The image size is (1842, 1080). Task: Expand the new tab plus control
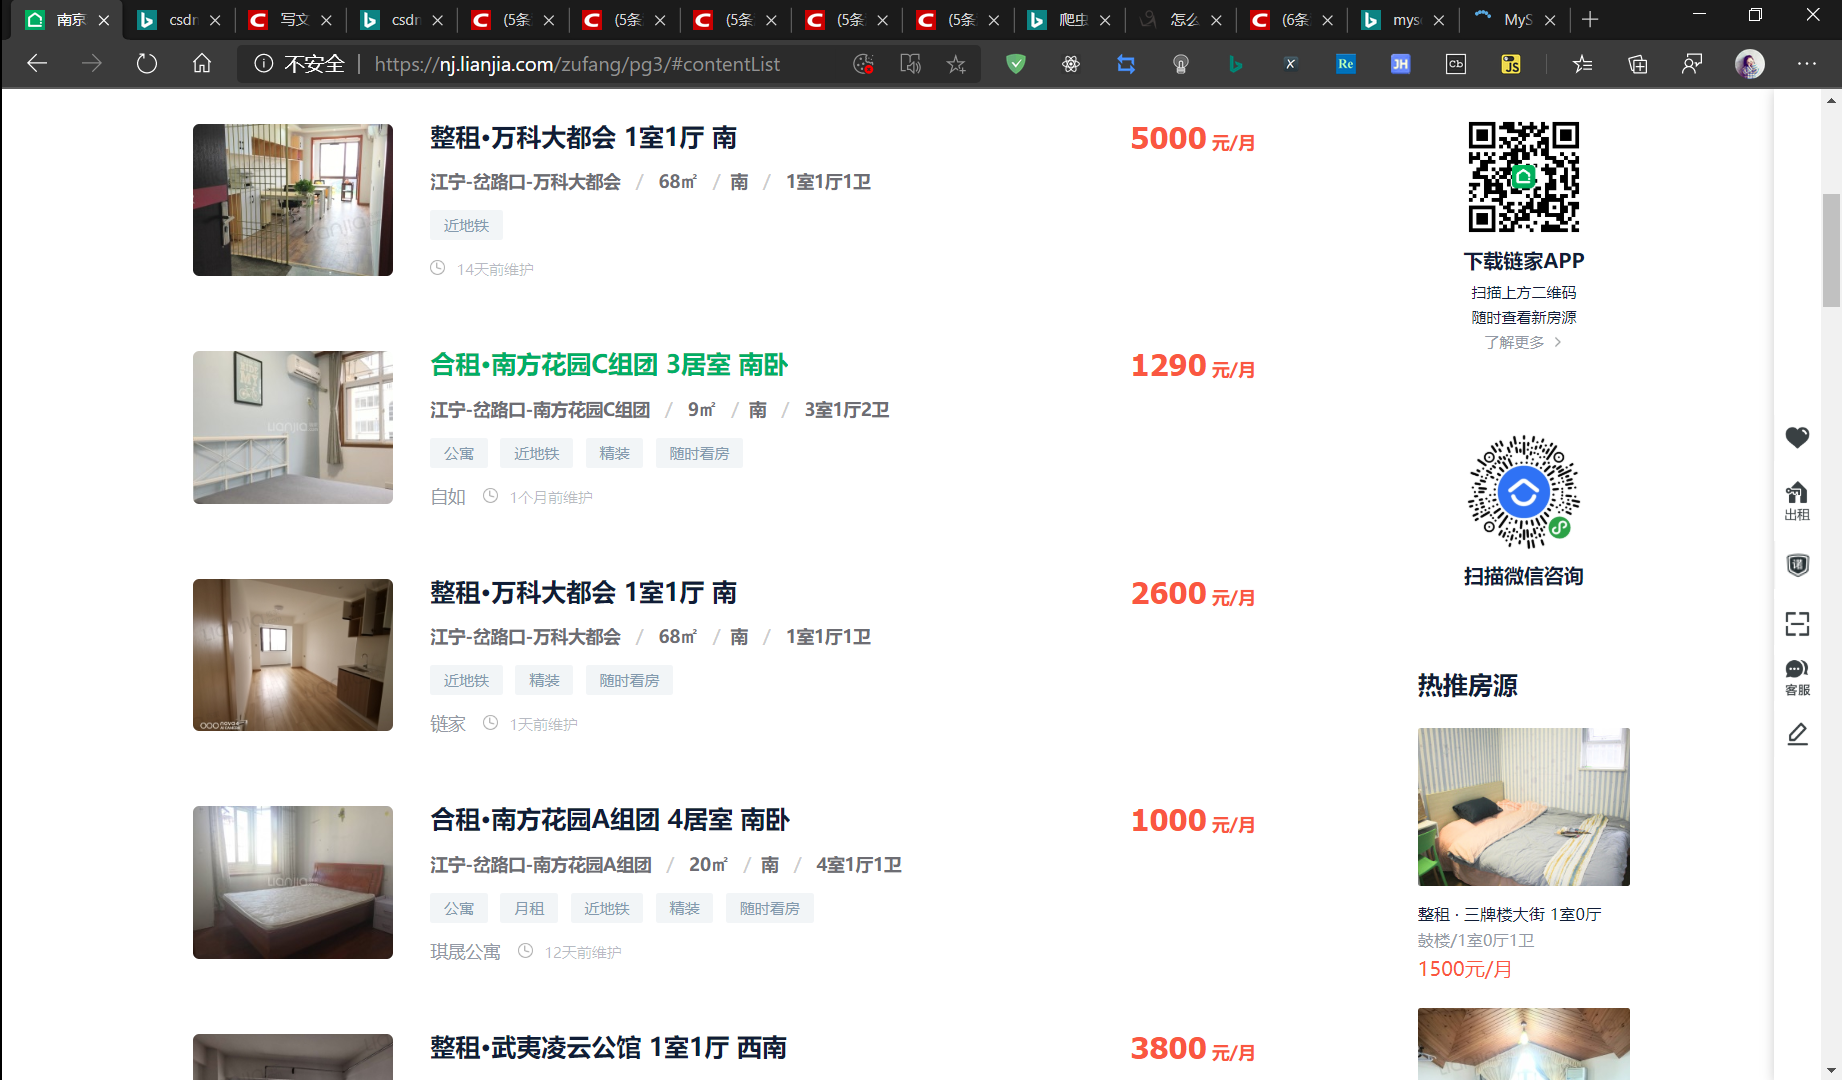1590,19
